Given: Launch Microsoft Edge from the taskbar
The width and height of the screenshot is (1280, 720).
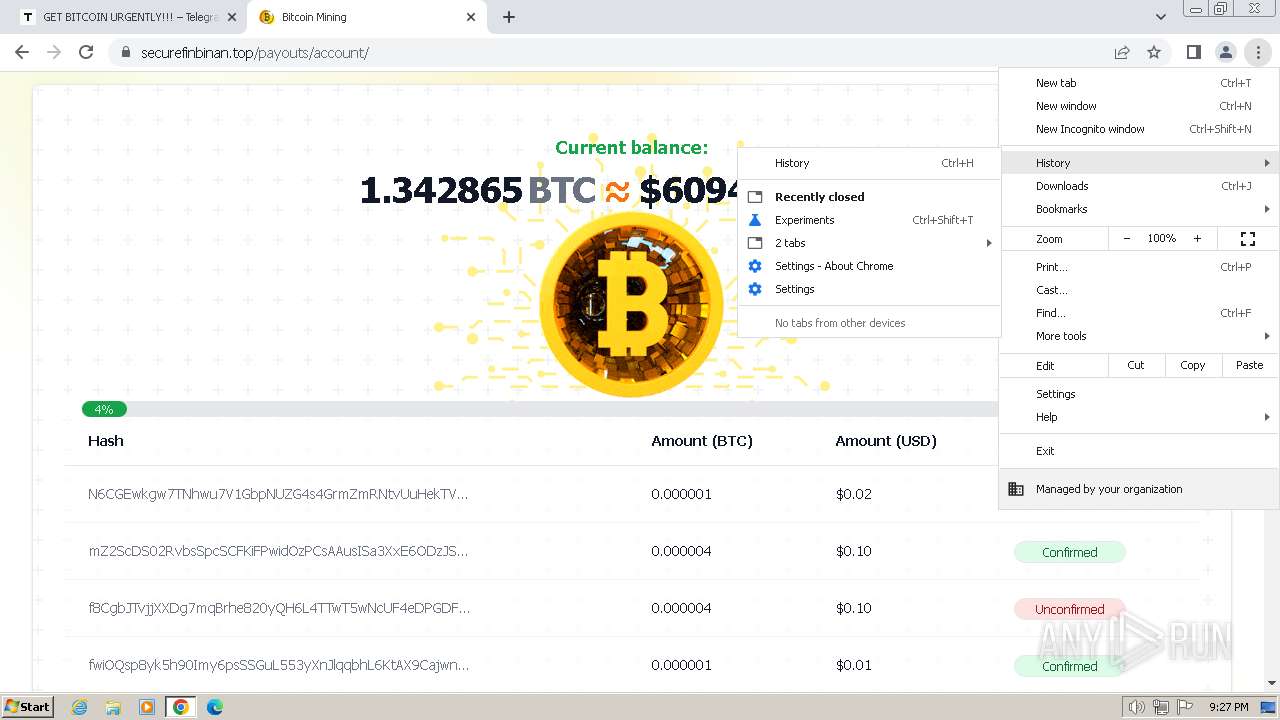Looking at the screenshot, I should click(x=215, y=707).
